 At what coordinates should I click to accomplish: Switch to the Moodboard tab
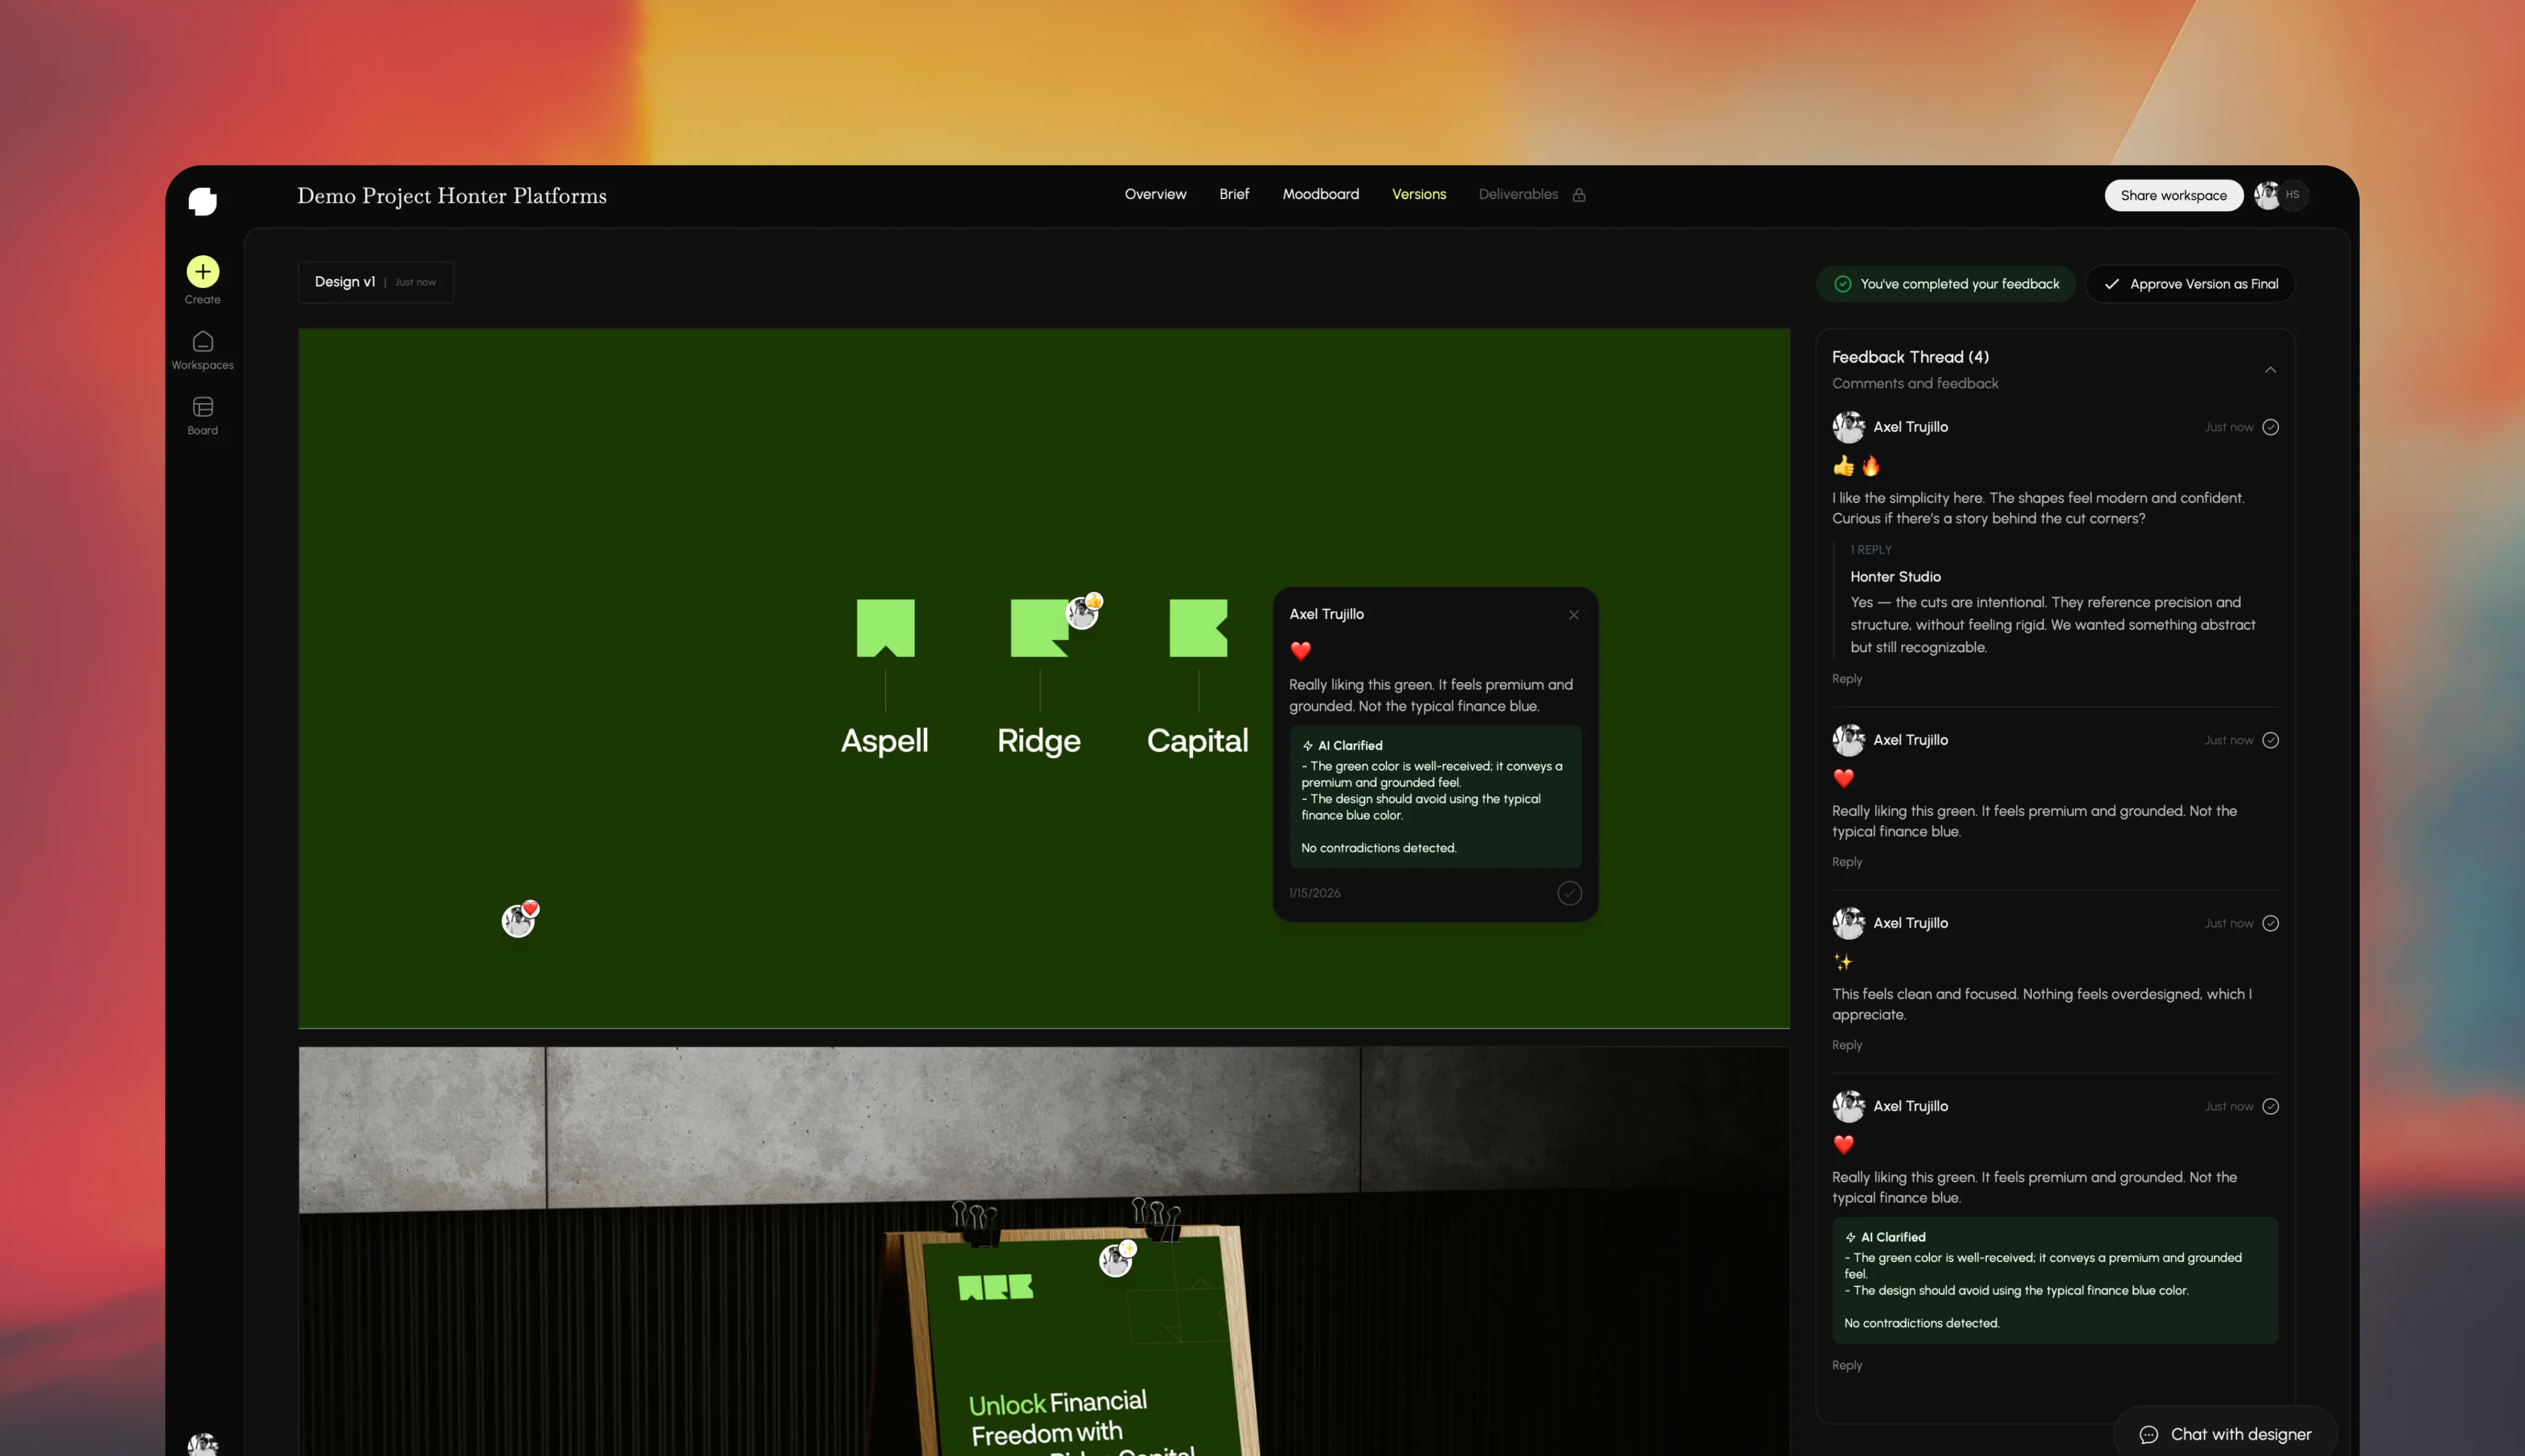1320,194
